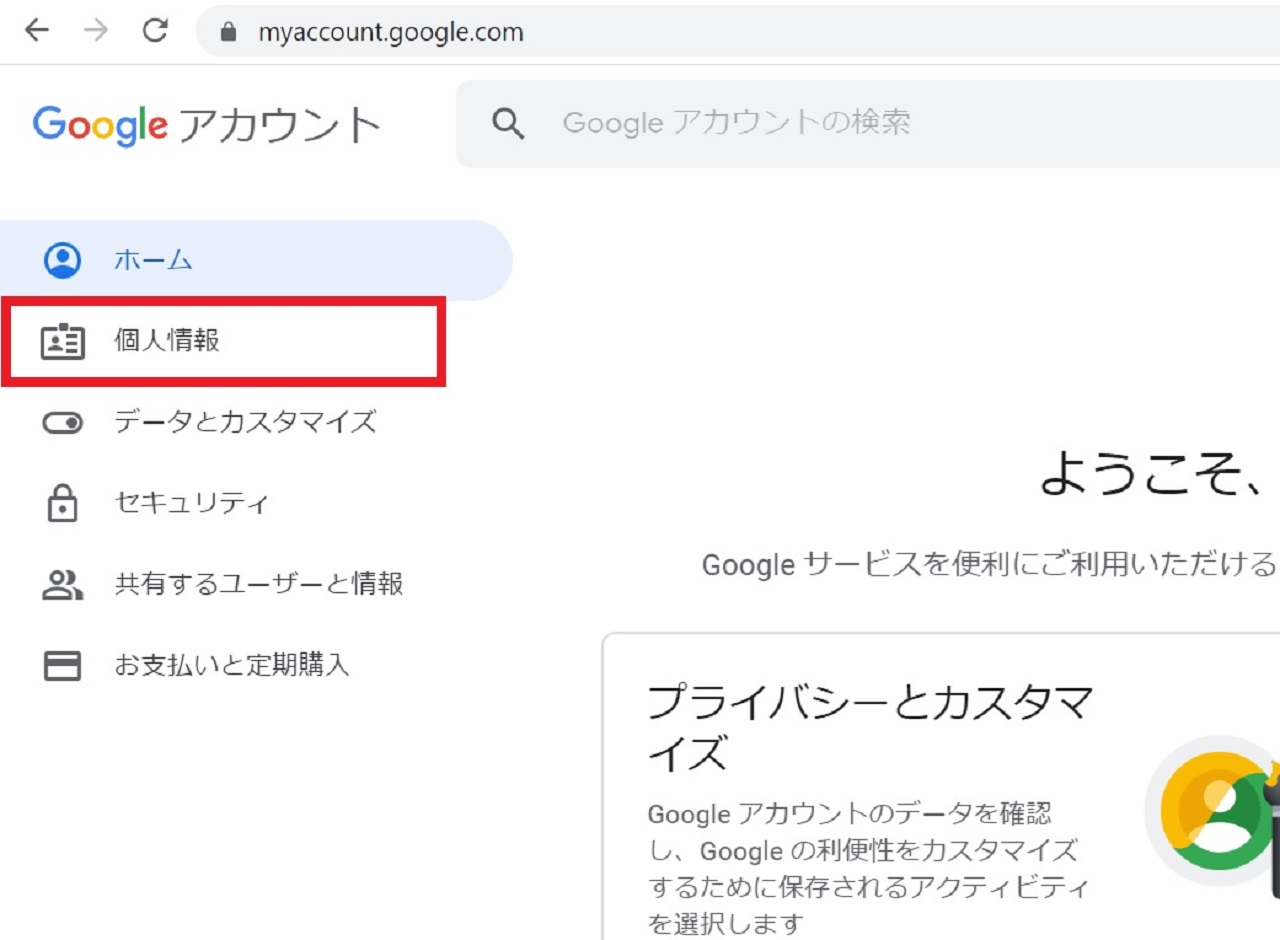Viewport: 1280px width, 940px height.
Task: Click the browser forward arrow
Action: pos(96,31)
